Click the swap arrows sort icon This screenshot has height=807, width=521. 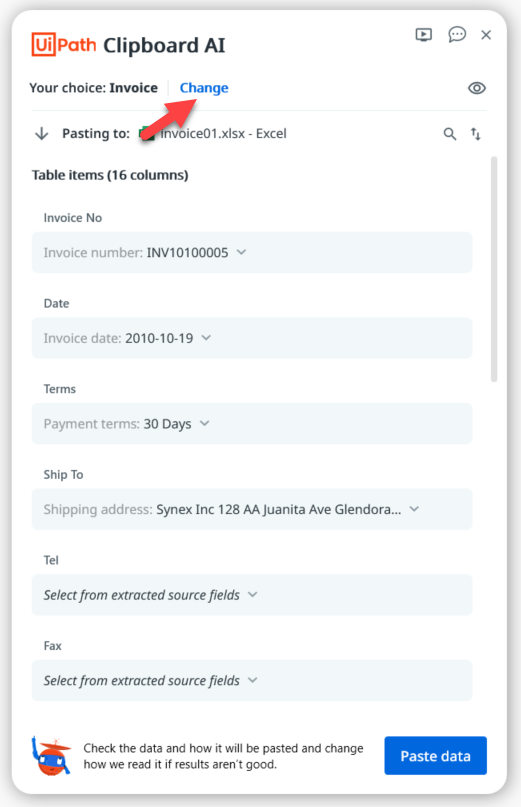pyautogui.click(x=476, y=134)
